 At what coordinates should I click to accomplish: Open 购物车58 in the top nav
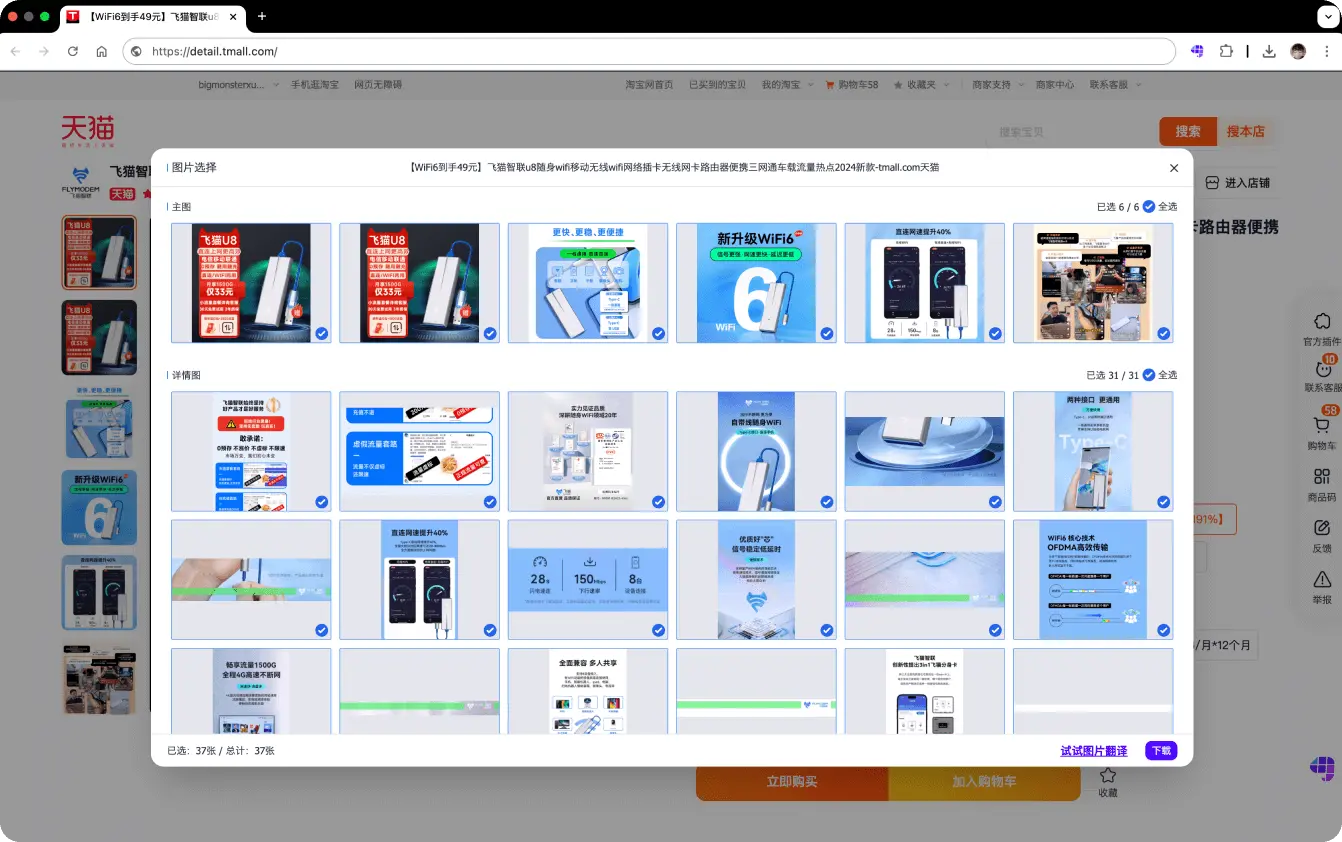(x=852, y=85)
